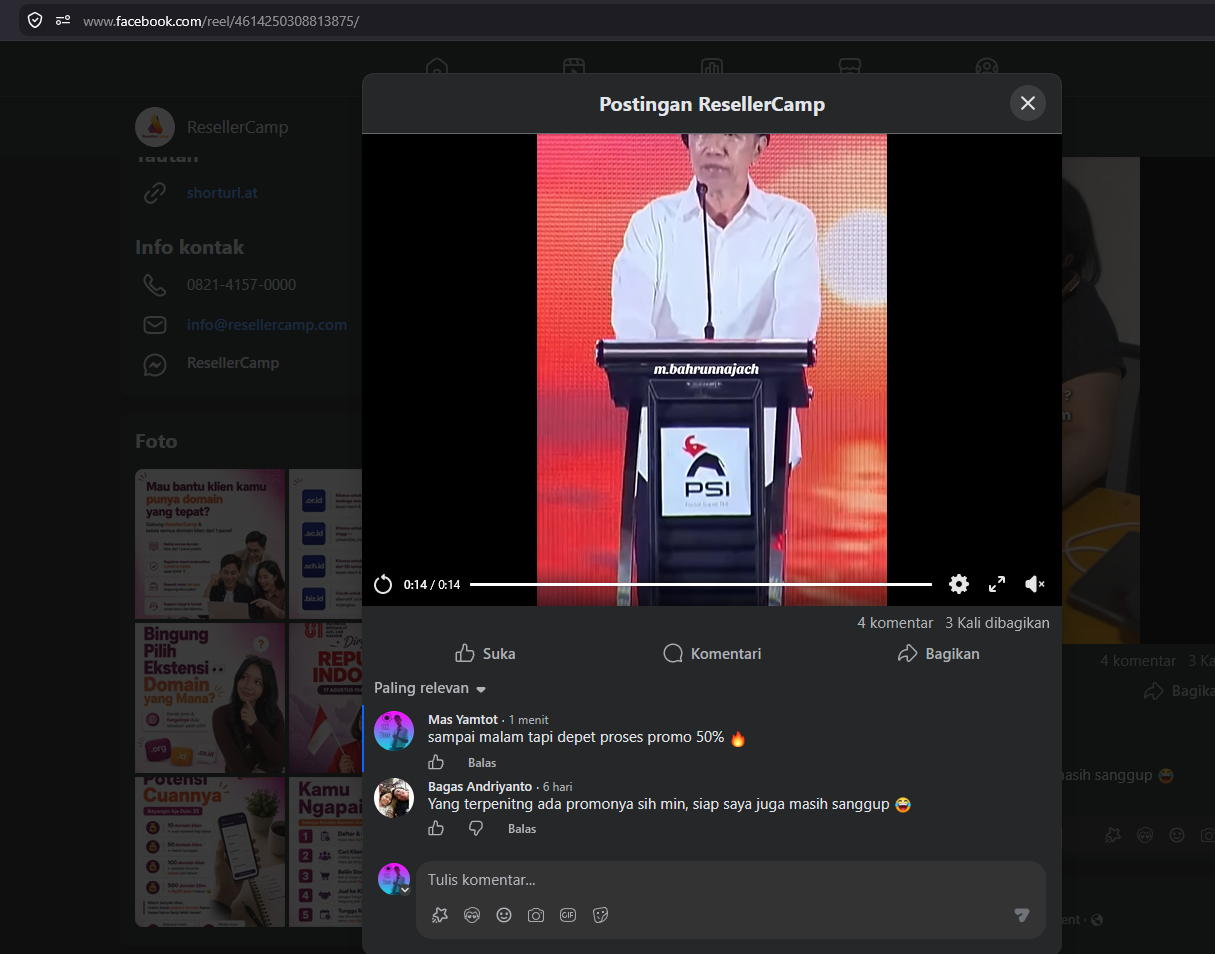Click '4 komentar' on the background post
The width and height of the screenshot is (1215, 954).
[x=1138, y=661]
